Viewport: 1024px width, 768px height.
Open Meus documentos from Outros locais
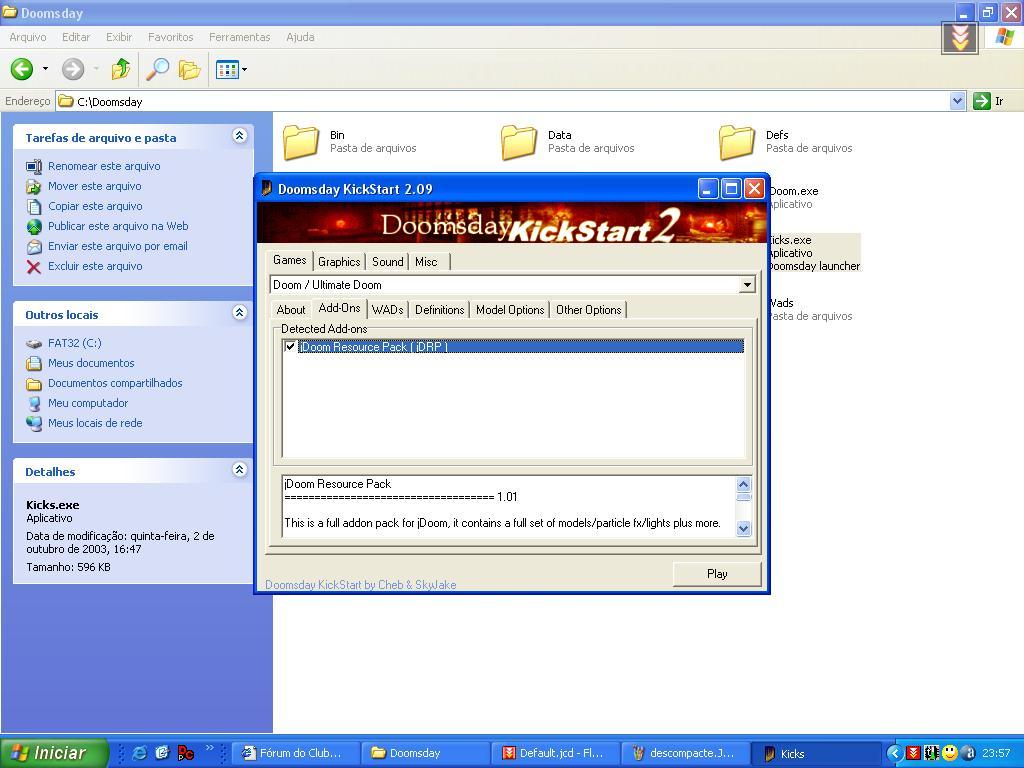(x=91, y=363)
